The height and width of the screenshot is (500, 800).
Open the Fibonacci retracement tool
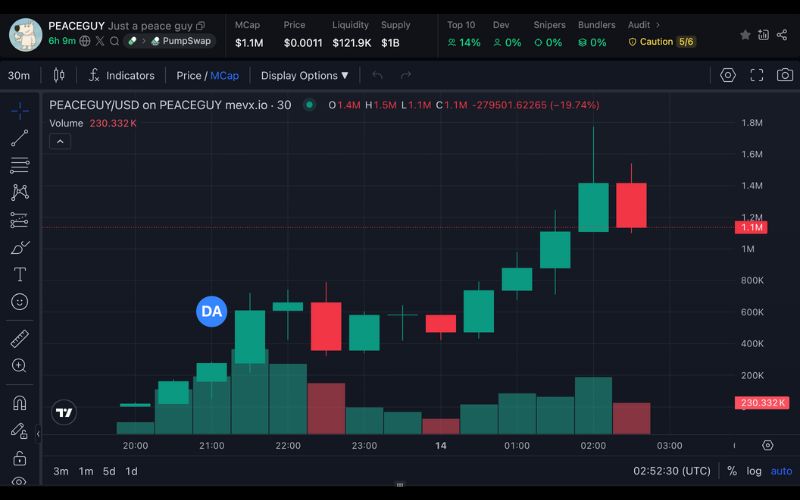[x=20, y=165]
